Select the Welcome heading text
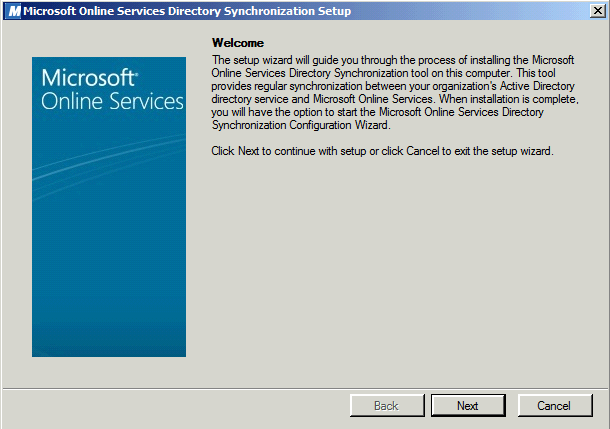 238,43
